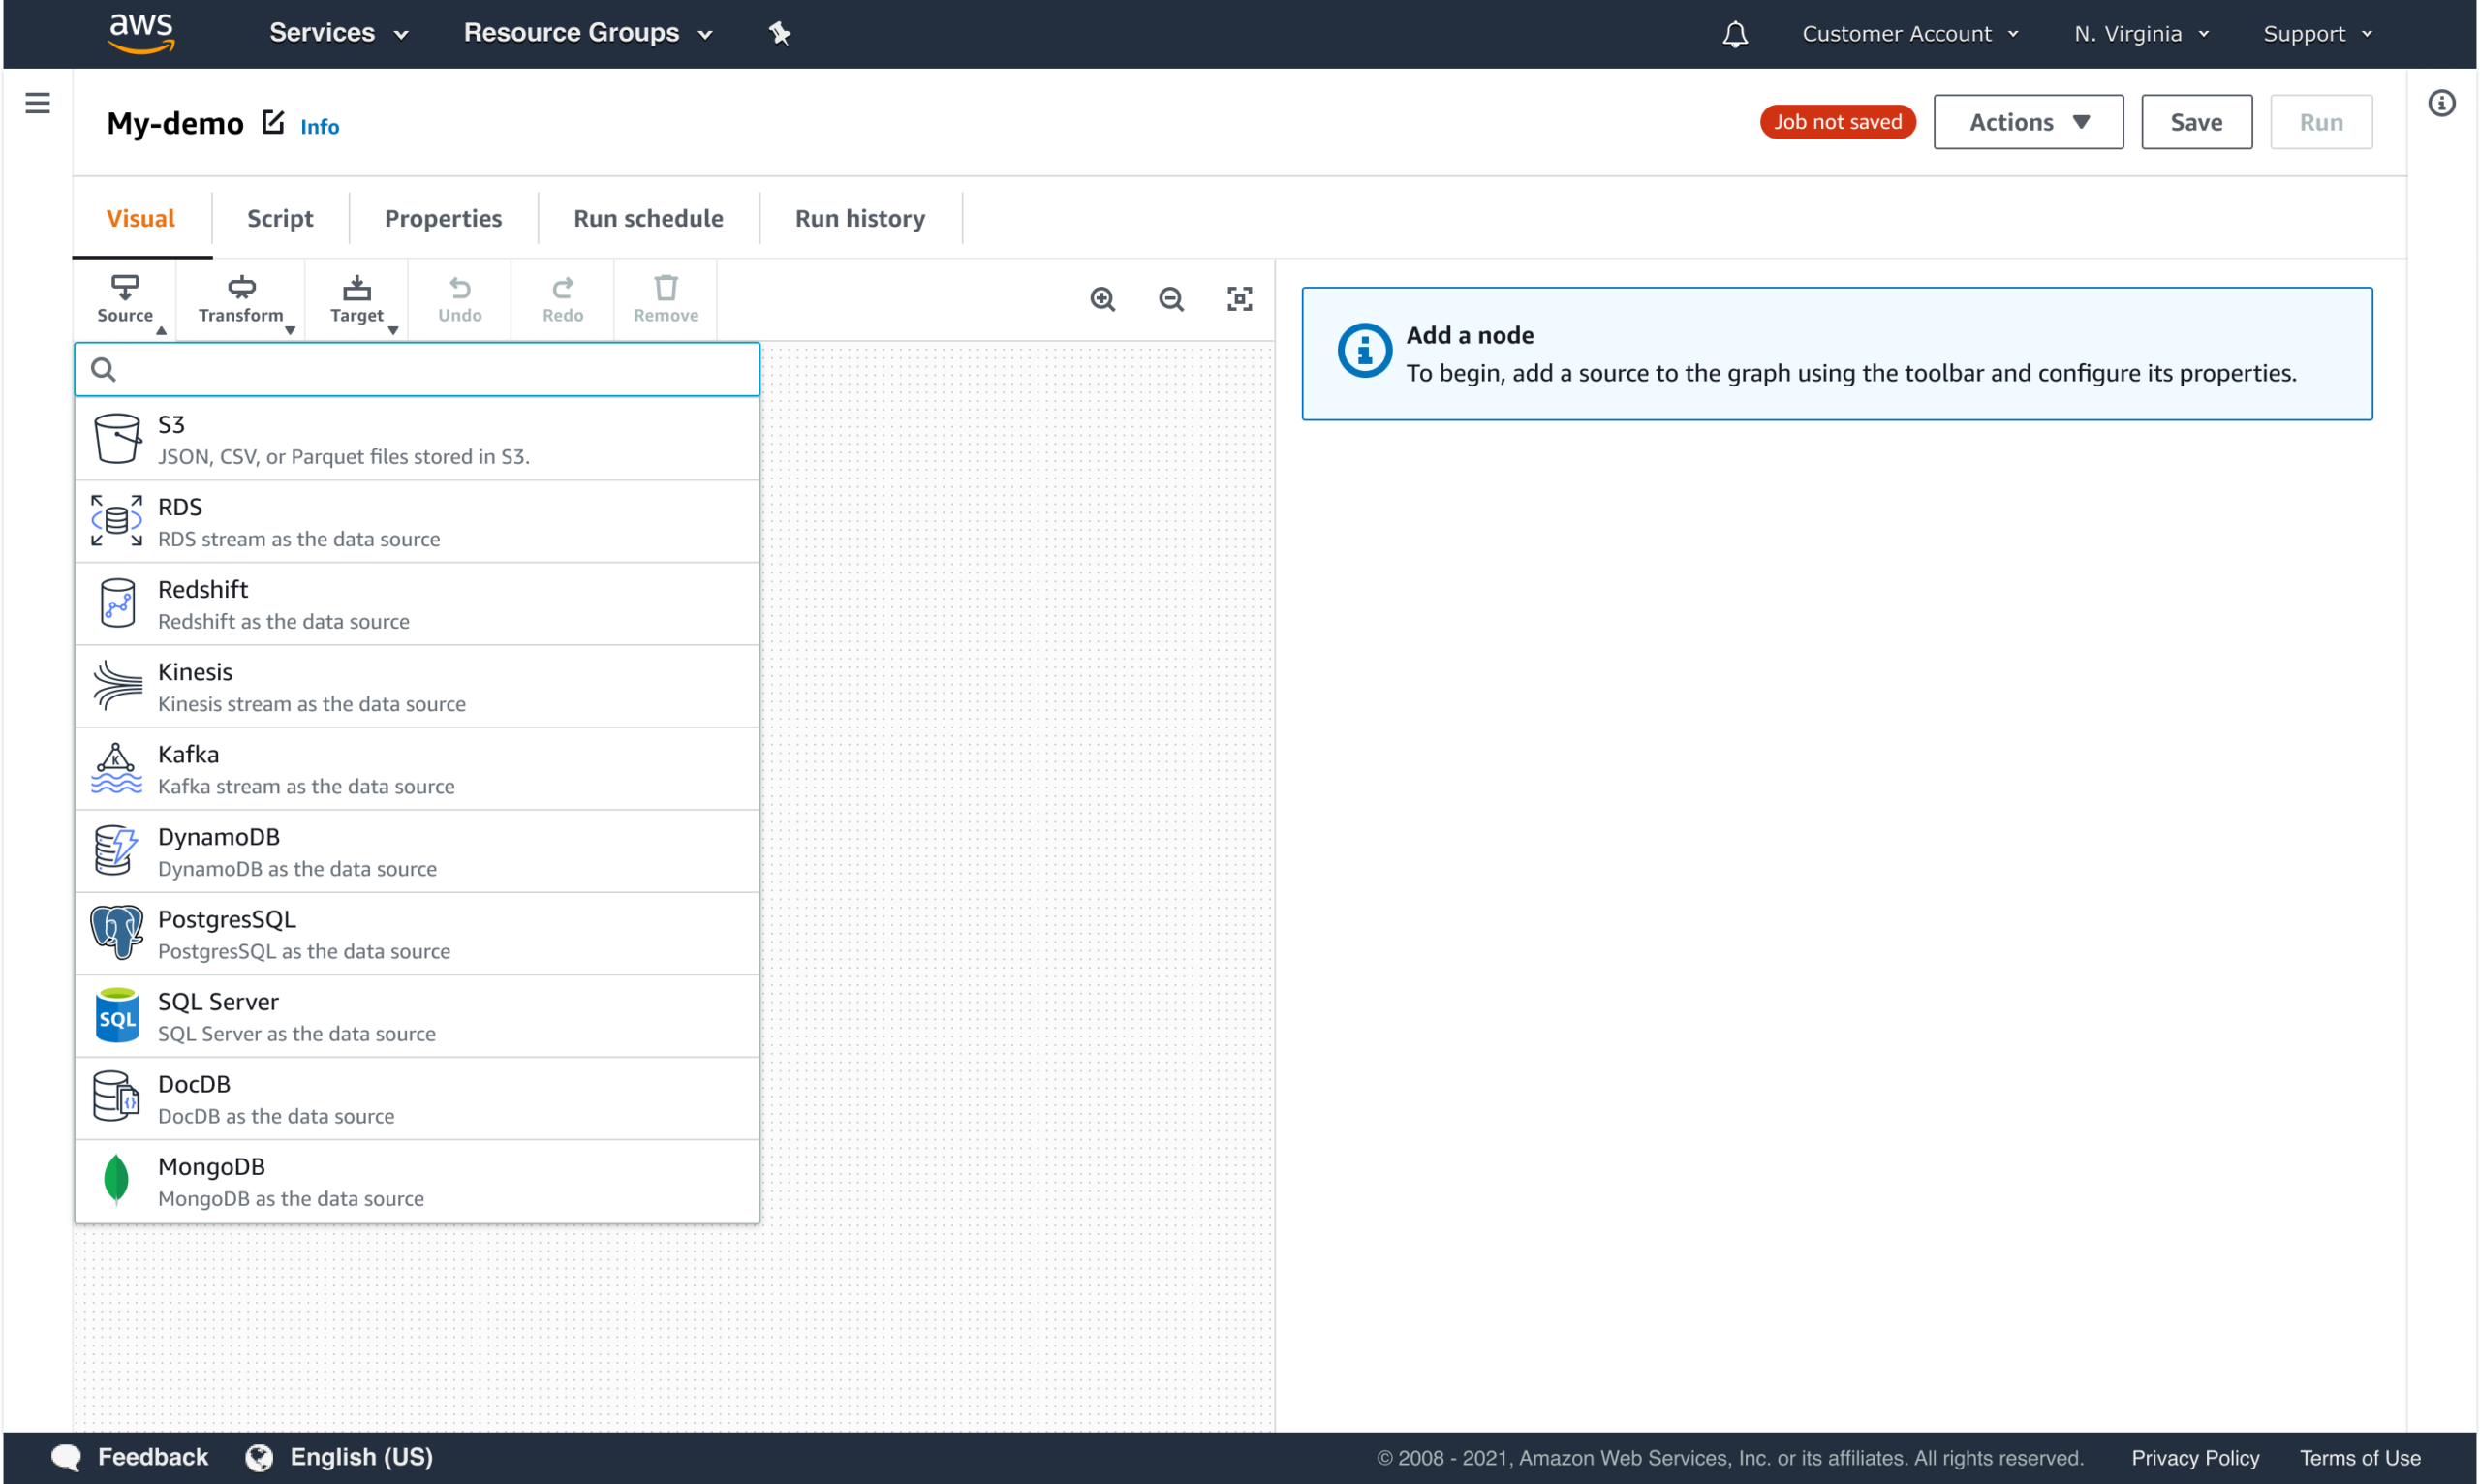Switch to the Script tab
Image resolution: width=2480 pixels, height=1484 pixels.
[280, 218]
